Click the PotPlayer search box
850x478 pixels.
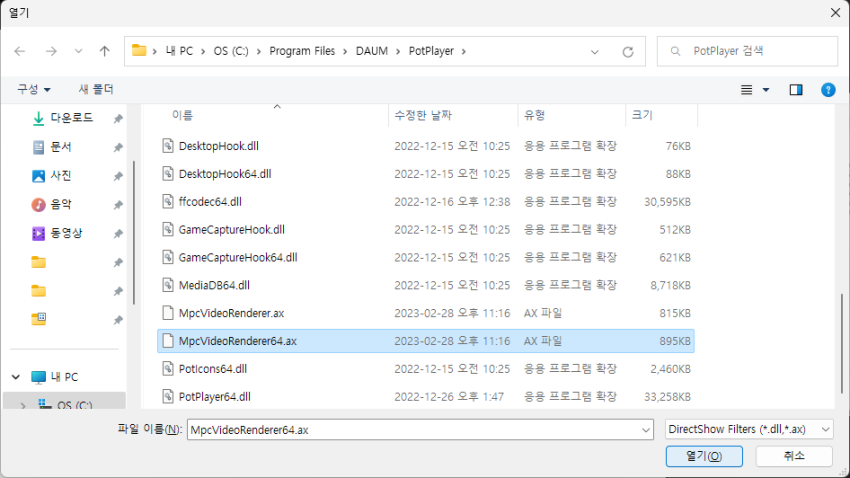point(747,51)
